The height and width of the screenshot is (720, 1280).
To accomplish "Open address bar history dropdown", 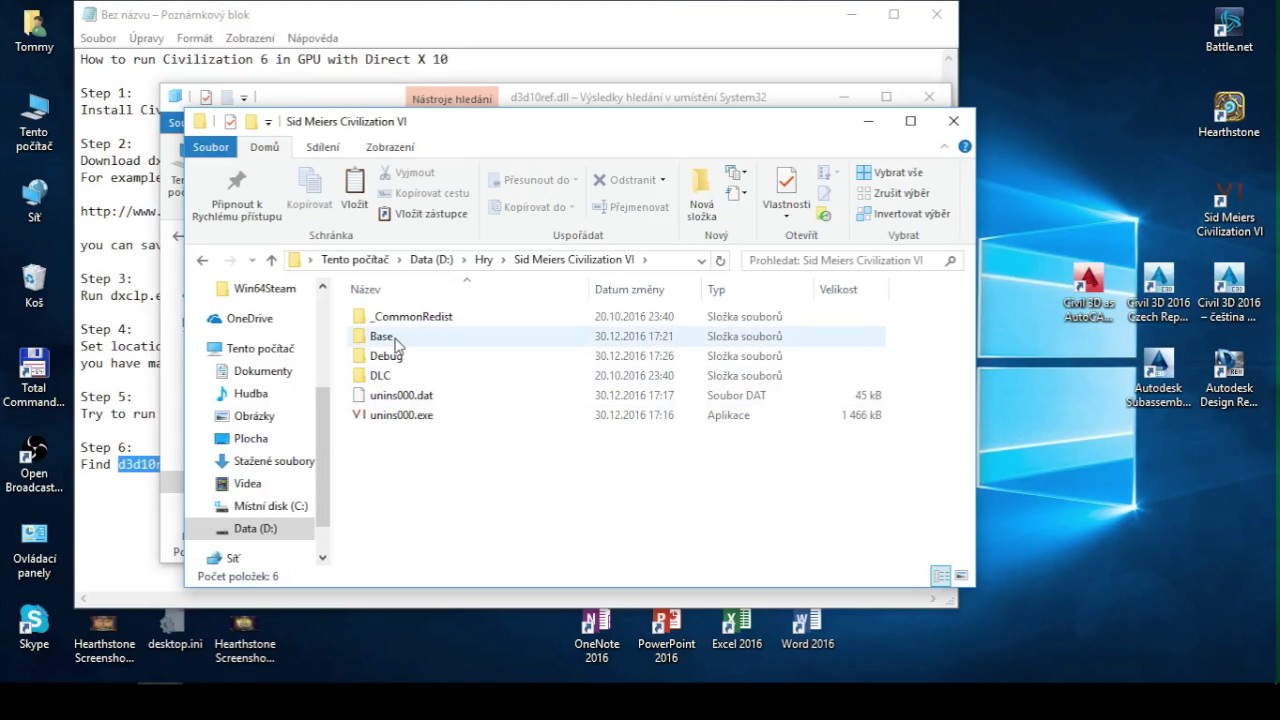I will coord(702,260).
